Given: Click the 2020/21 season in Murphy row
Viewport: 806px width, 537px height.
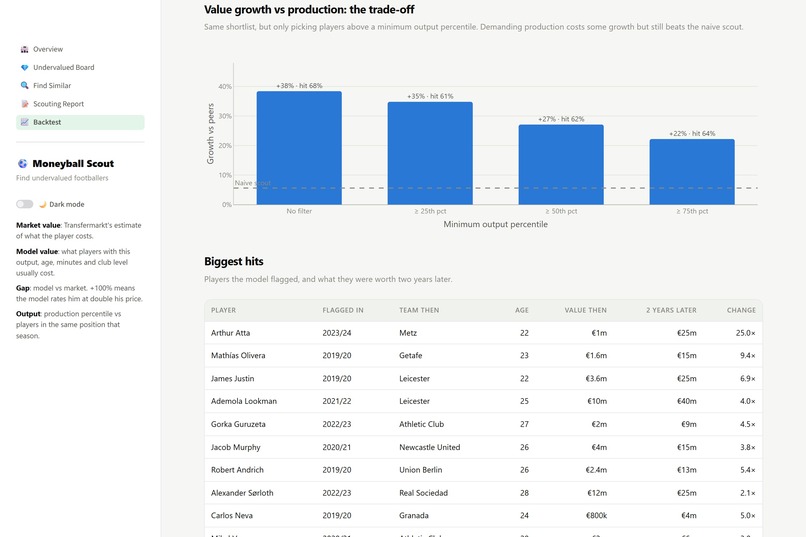Looking at the screenshot, I should click(x=337, y=448).
